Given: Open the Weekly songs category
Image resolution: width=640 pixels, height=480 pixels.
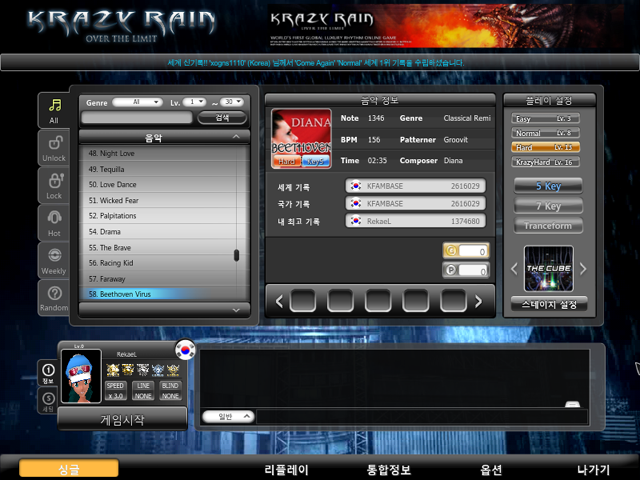Looking at the screenshot, I should pyautogui.click(x=54, y=261).
